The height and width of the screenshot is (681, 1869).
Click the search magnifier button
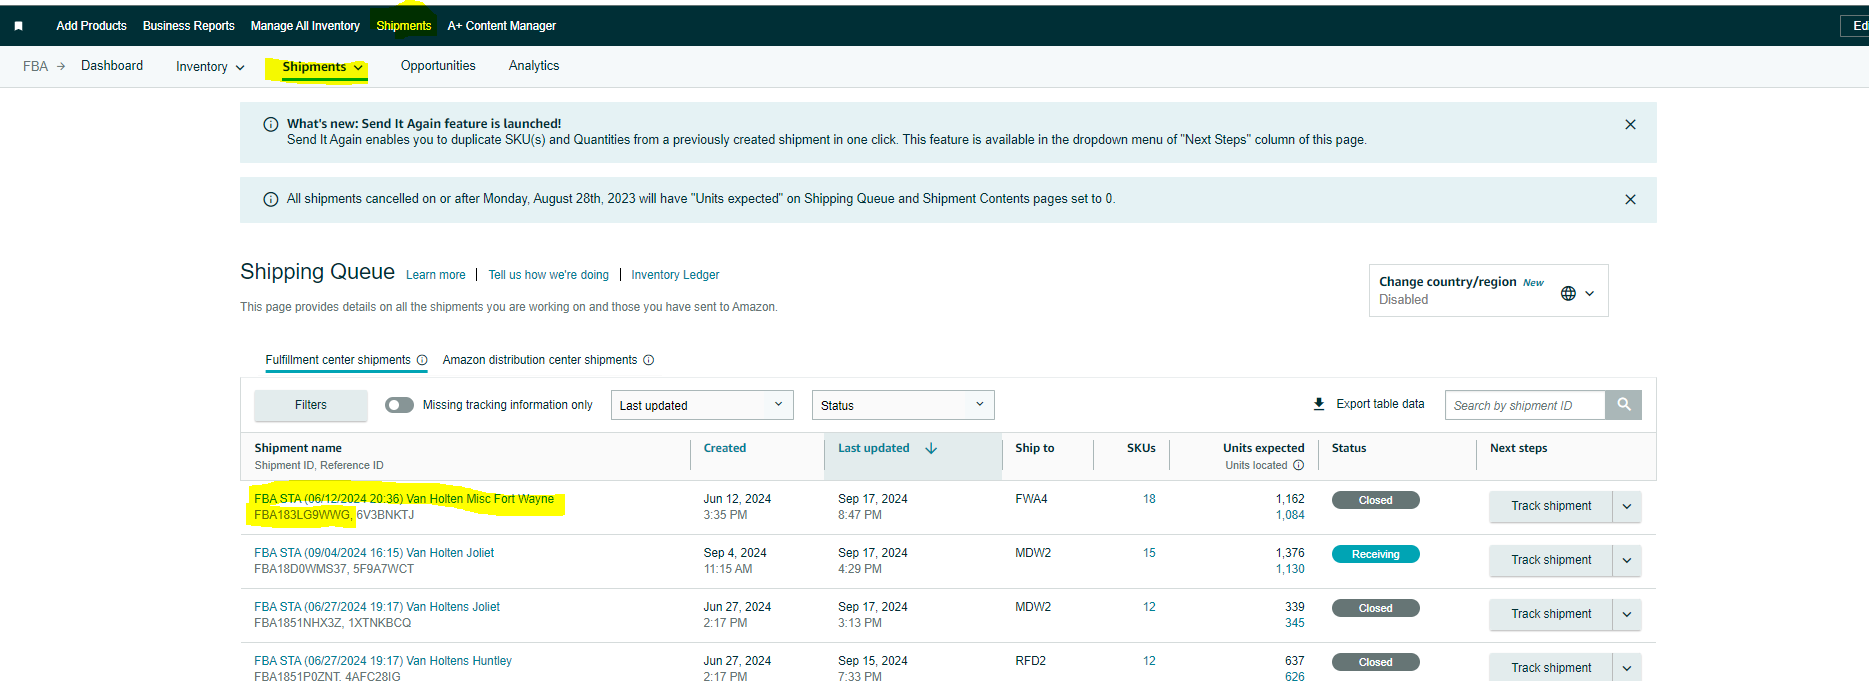click(x=1624, y=405)
